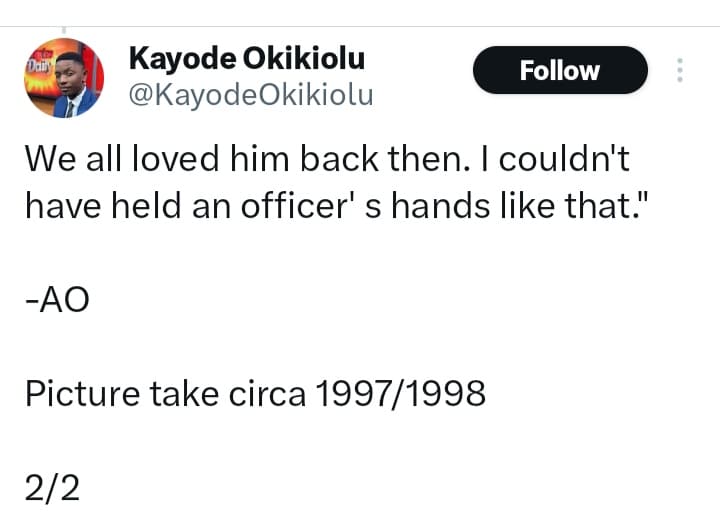Open Kayode Okikiolu's profile picture
Screen dimensions: 720x521
click(x=63, y=79)
